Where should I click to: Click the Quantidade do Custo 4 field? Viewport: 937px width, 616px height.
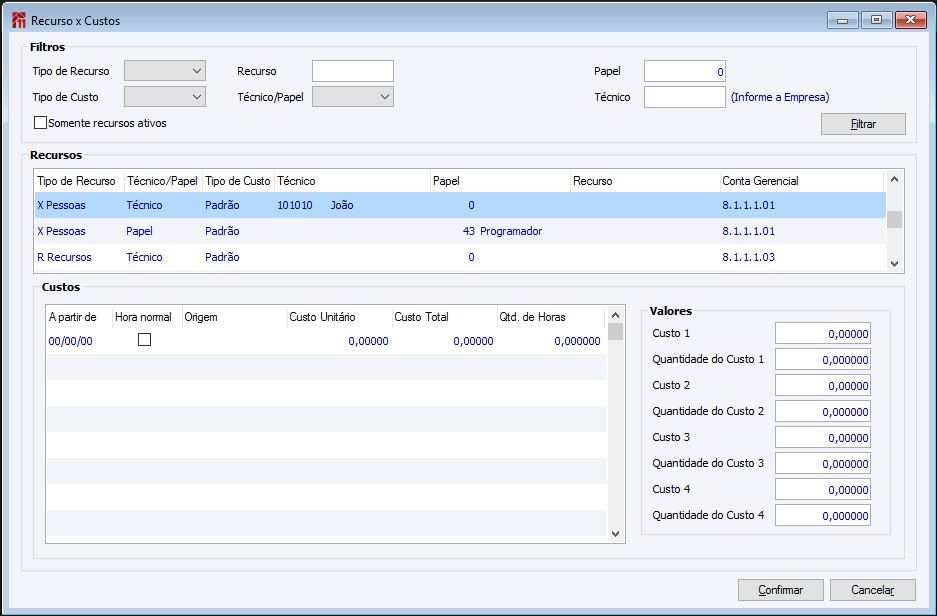[823, 516]
